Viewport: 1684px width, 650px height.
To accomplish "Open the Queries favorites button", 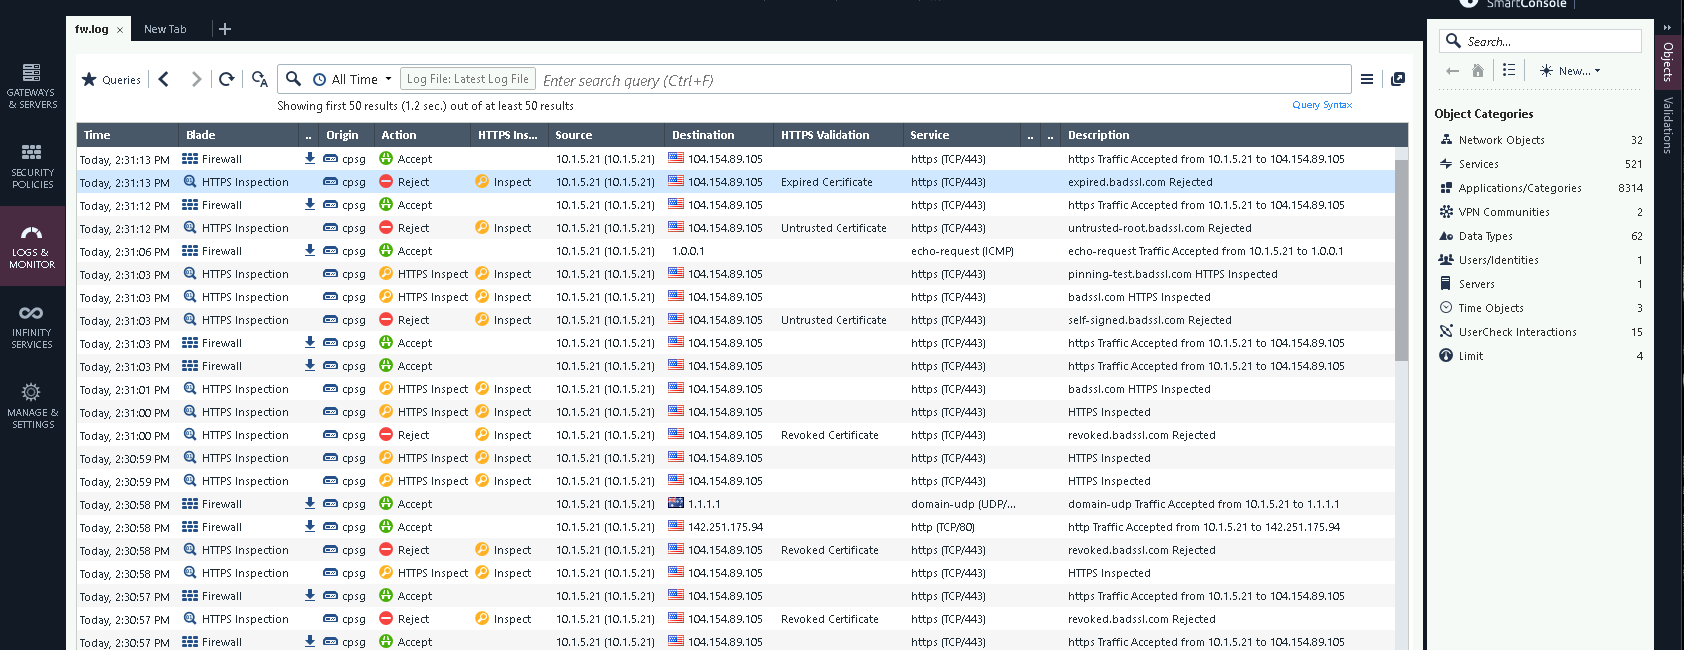I will 111,79.
